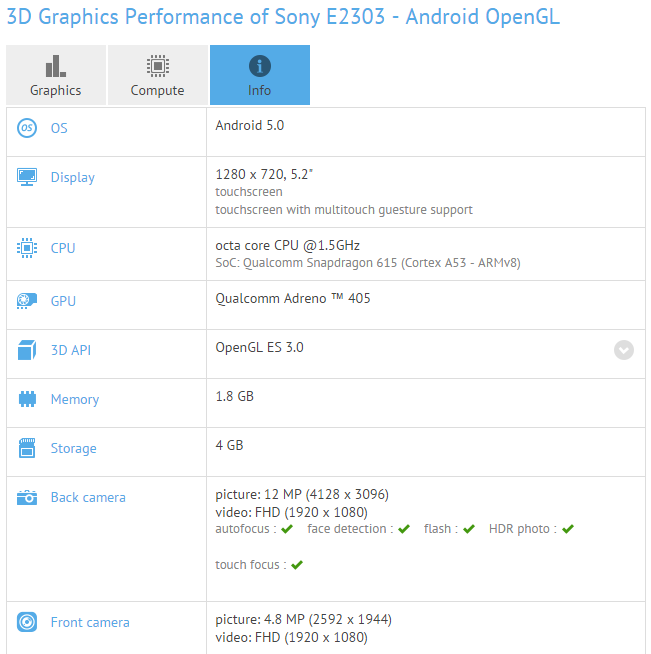Click the Display monitor icon
The image size is (651, 654).
point(27,177)
